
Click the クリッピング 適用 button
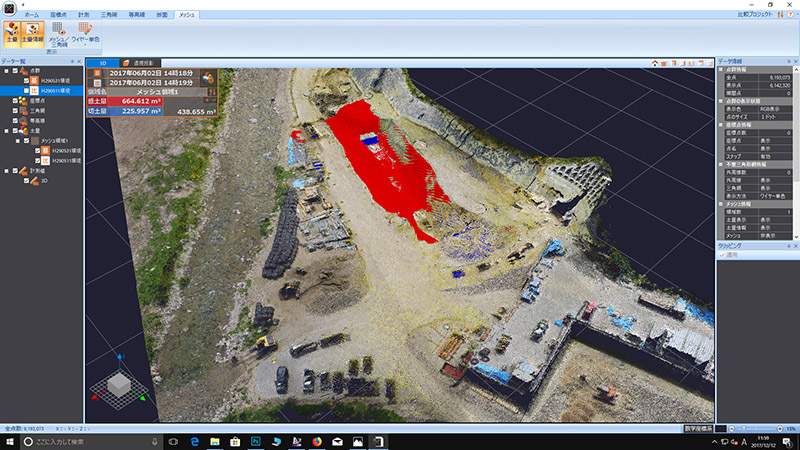pyautogui.click(x=729, y=255)
